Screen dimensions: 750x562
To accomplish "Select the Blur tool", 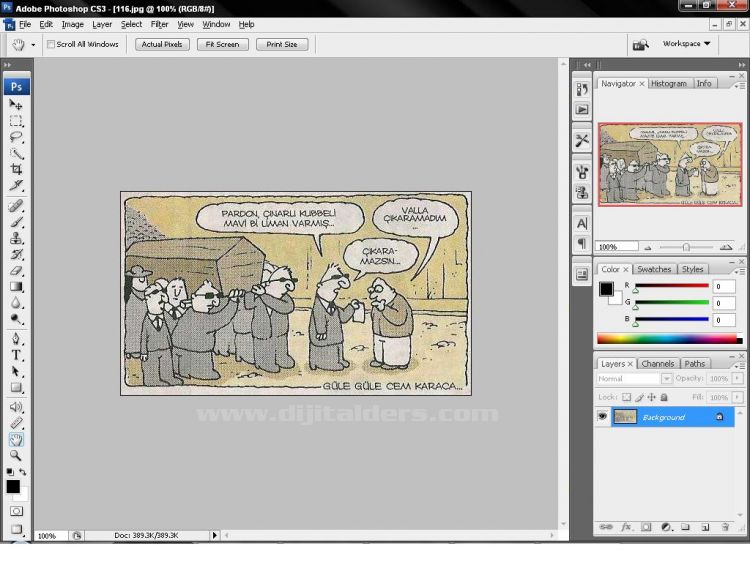I will 16,303.
